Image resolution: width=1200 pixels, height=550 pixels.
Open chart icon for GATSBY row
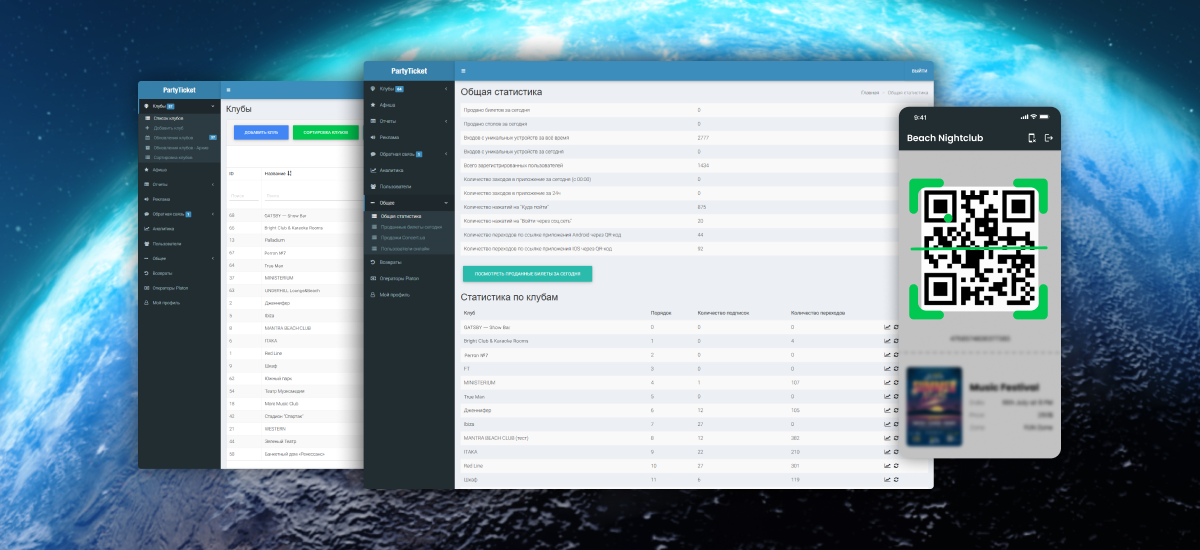pyautogui.click(x=887, y=327)
